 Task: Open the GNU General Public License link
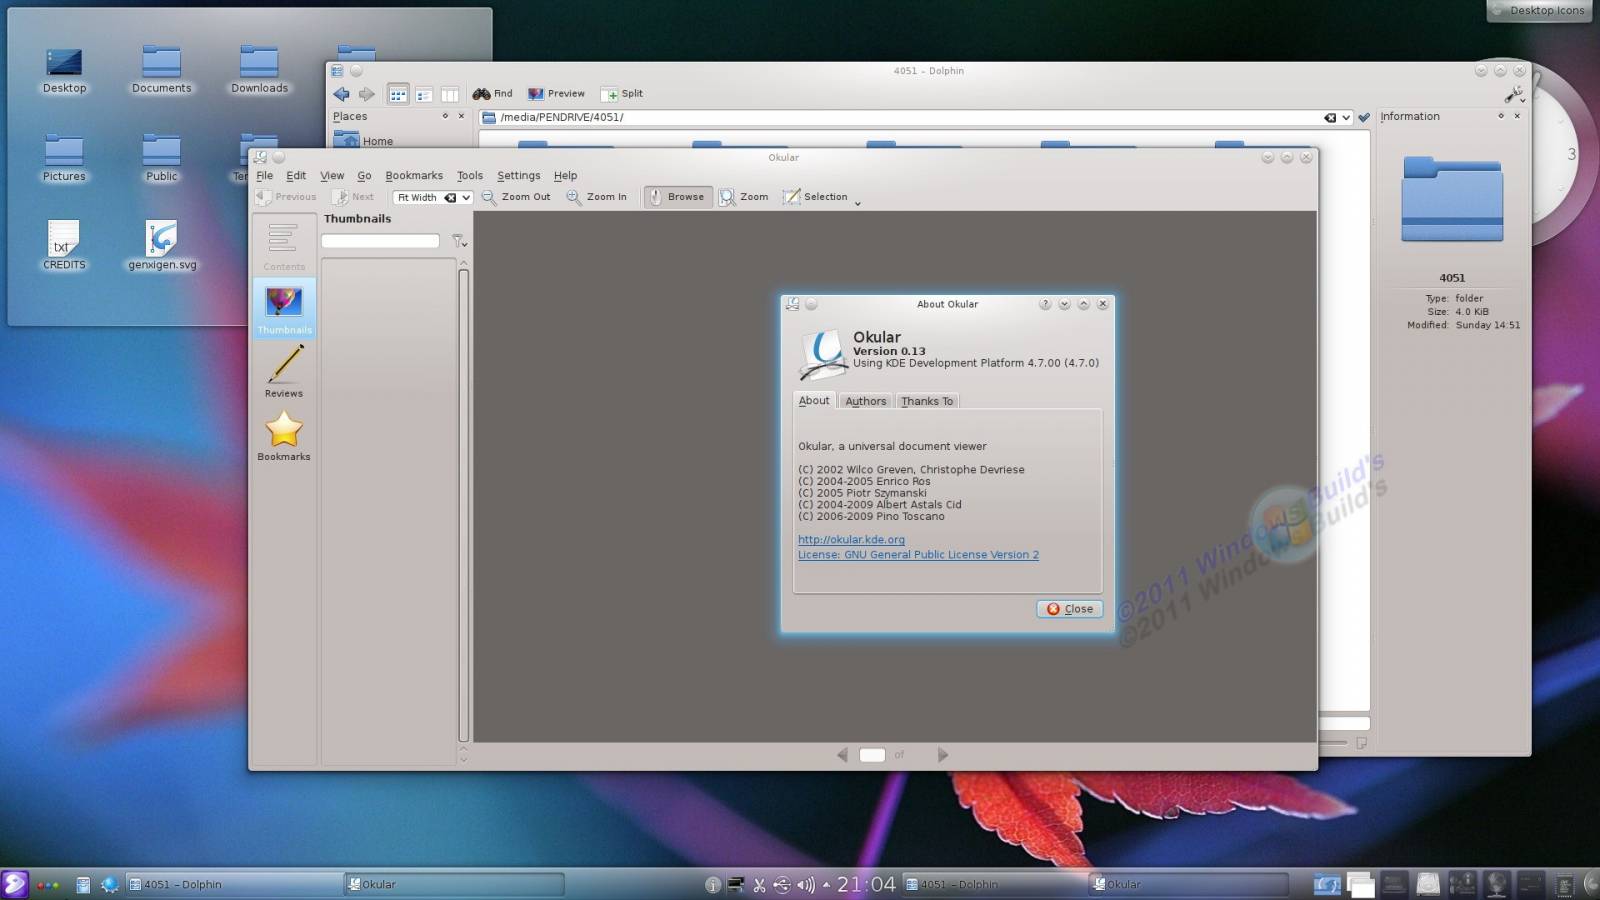pos(918,555)
